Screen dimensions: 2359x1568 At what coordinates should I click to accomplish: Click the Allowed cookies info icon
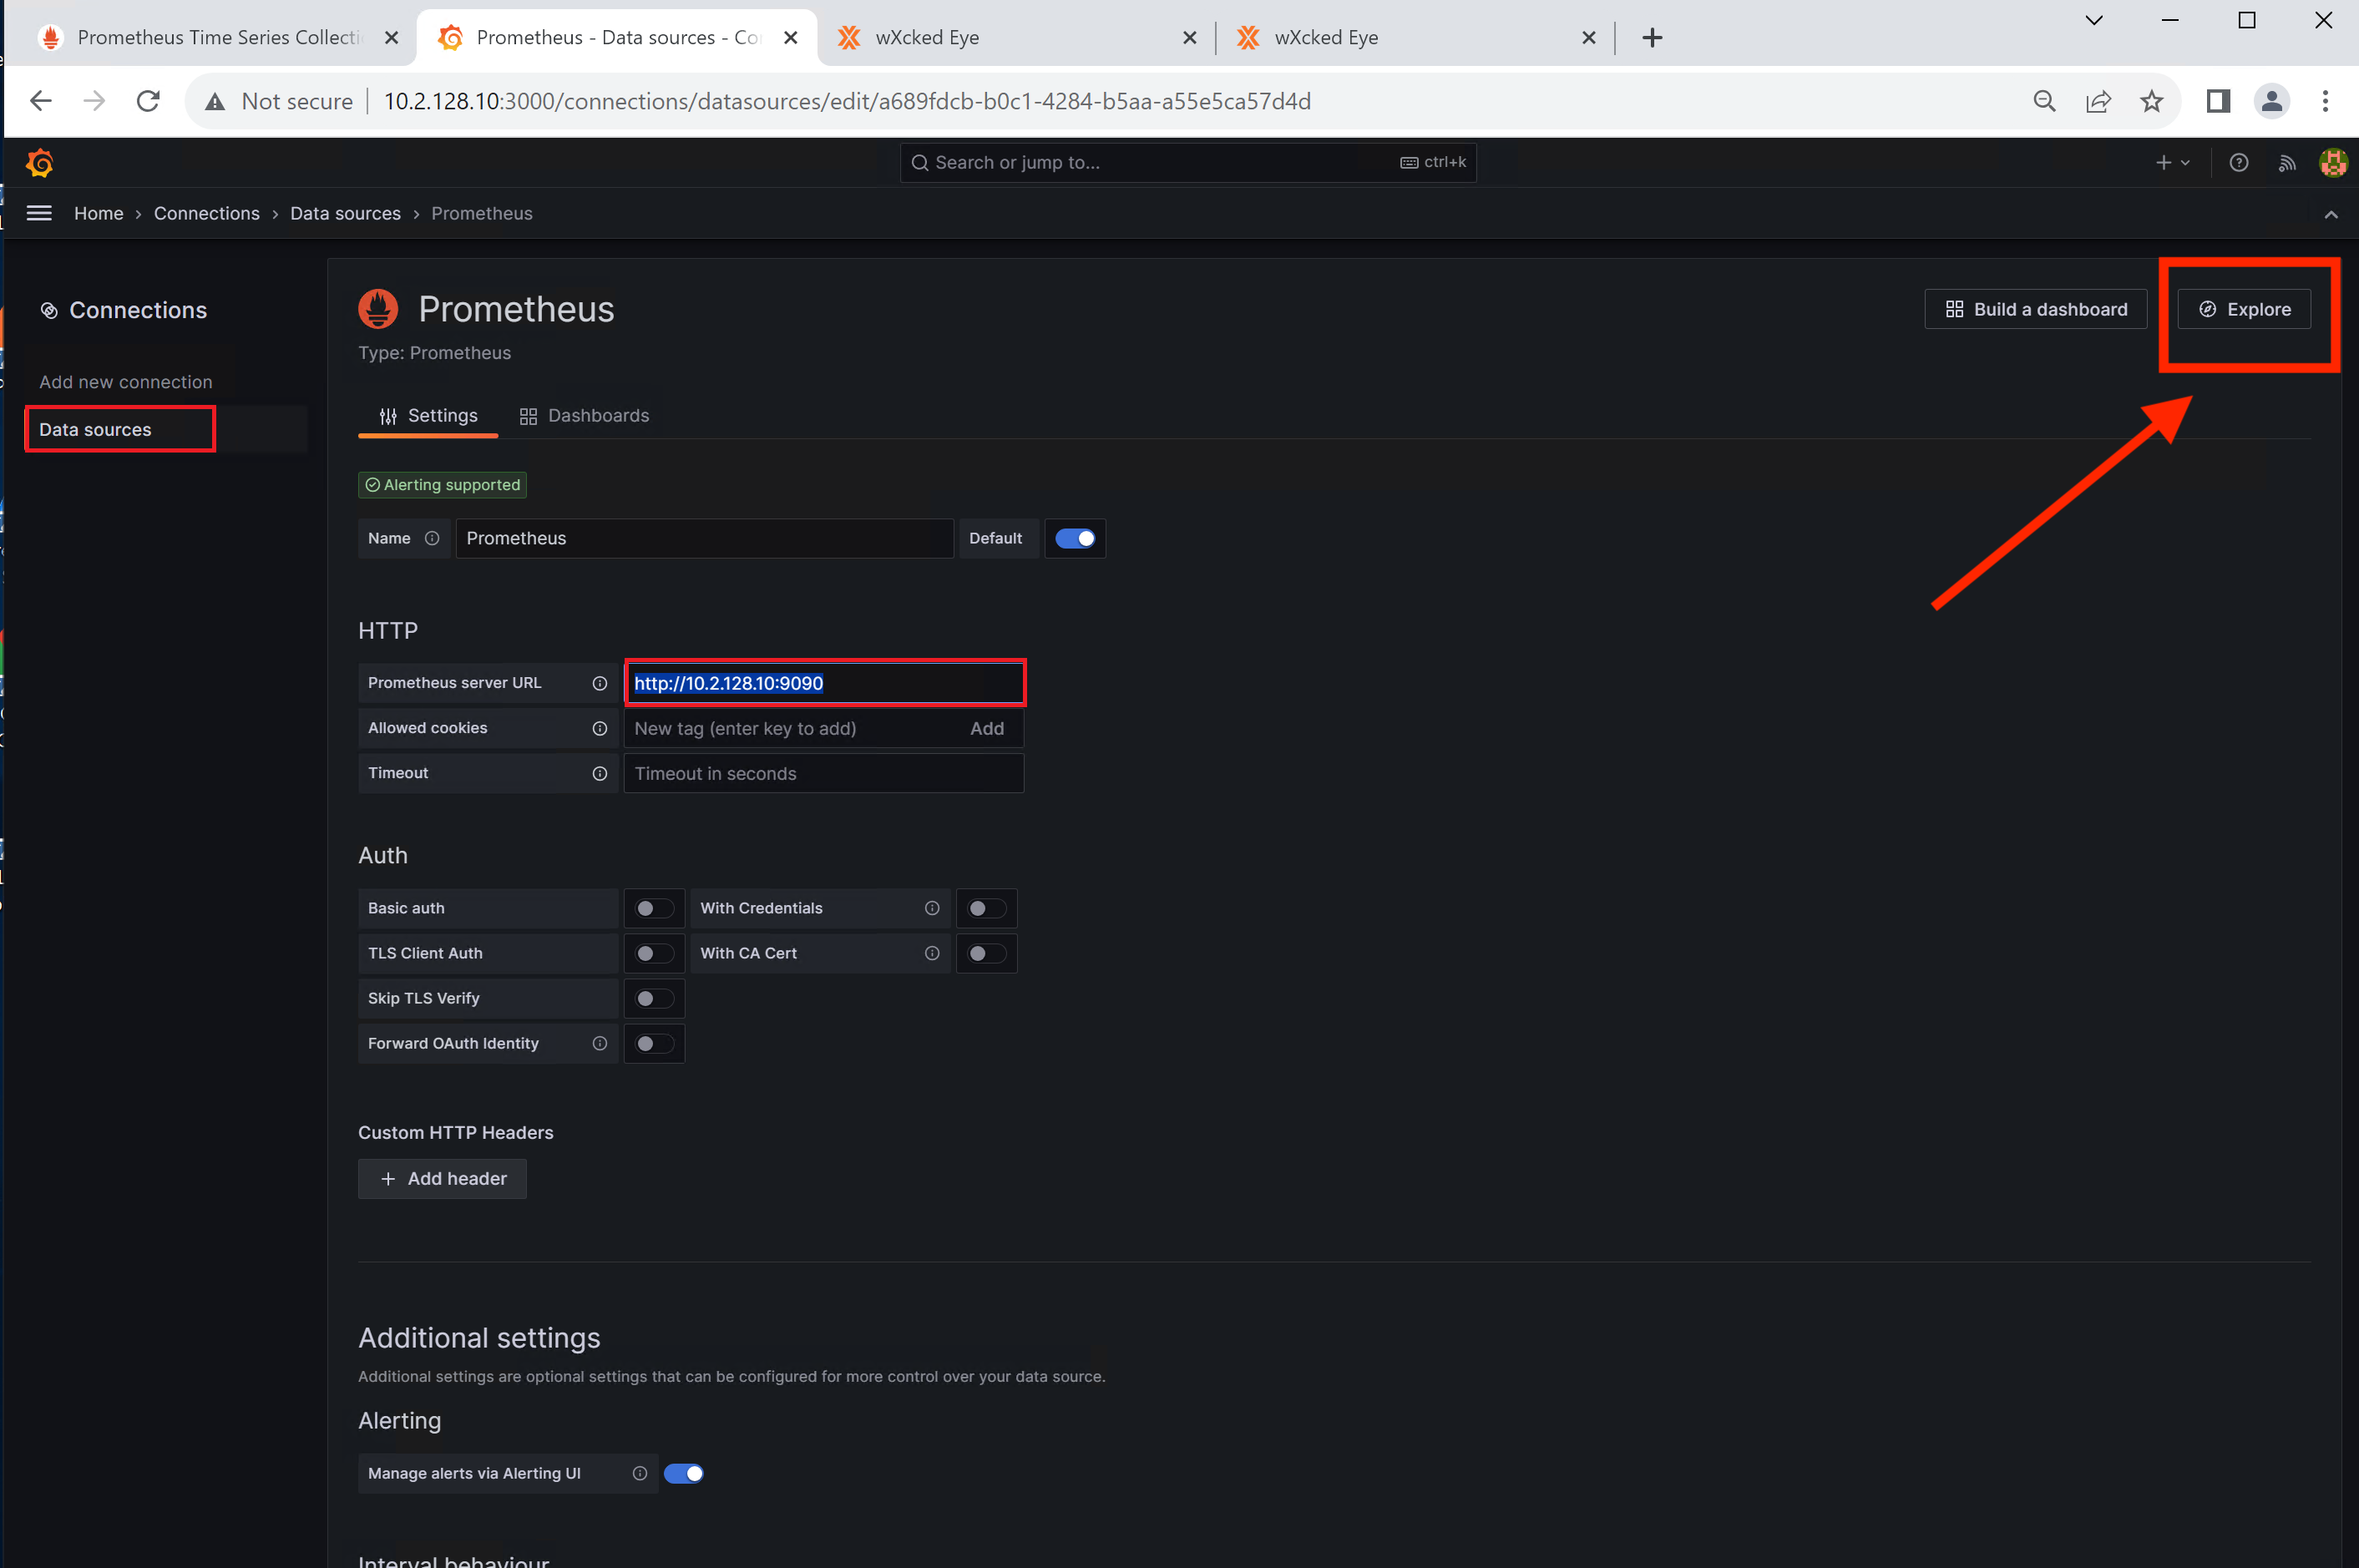[600, 728]
